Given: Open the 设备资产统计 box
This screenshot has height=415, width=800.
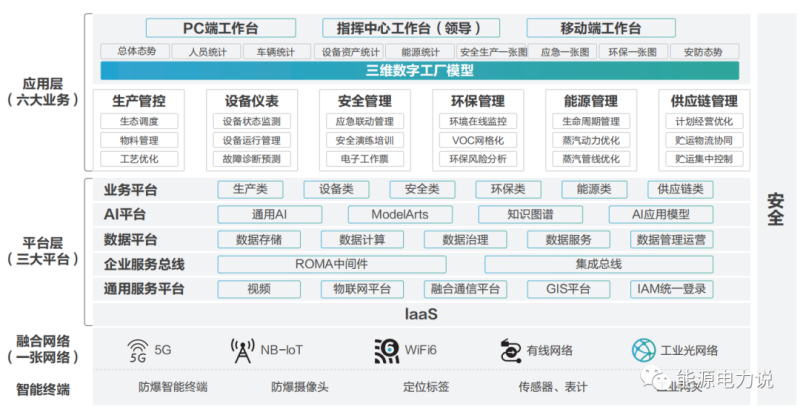Looking at the screenshot, I should coord(349,52).
